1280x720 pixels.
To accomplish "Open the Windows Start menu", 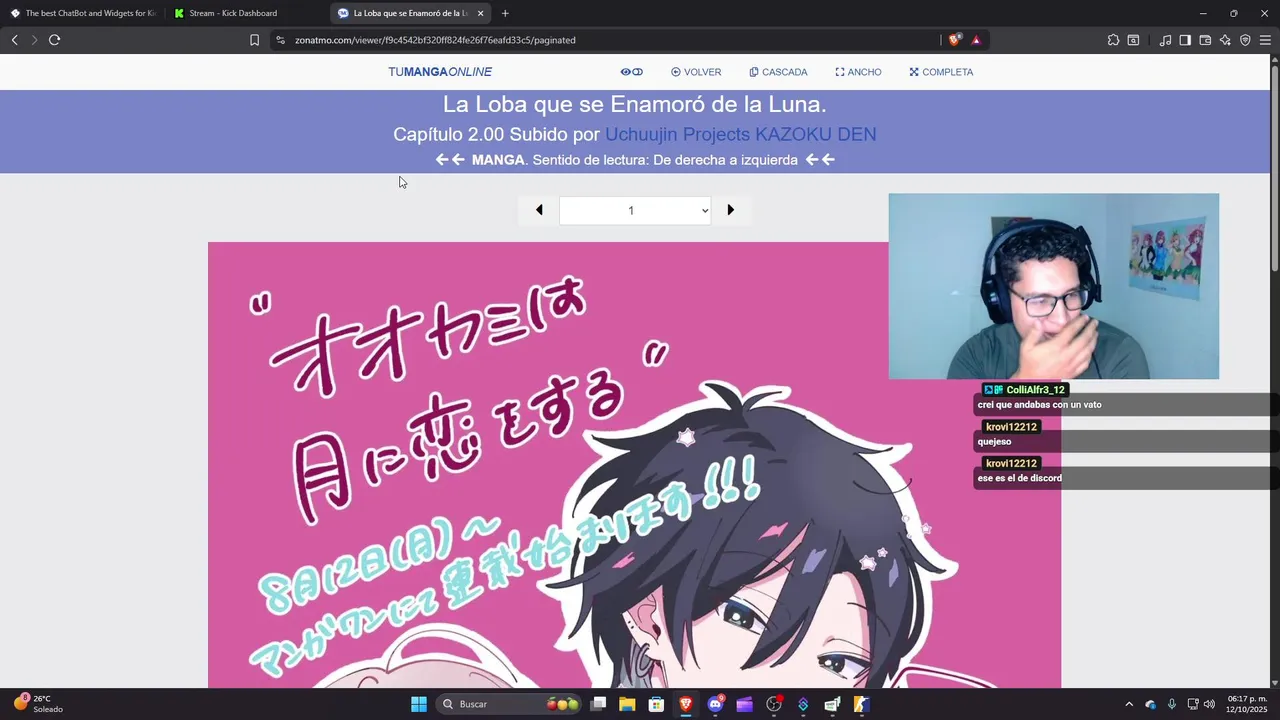I will (x=419, y=704).
